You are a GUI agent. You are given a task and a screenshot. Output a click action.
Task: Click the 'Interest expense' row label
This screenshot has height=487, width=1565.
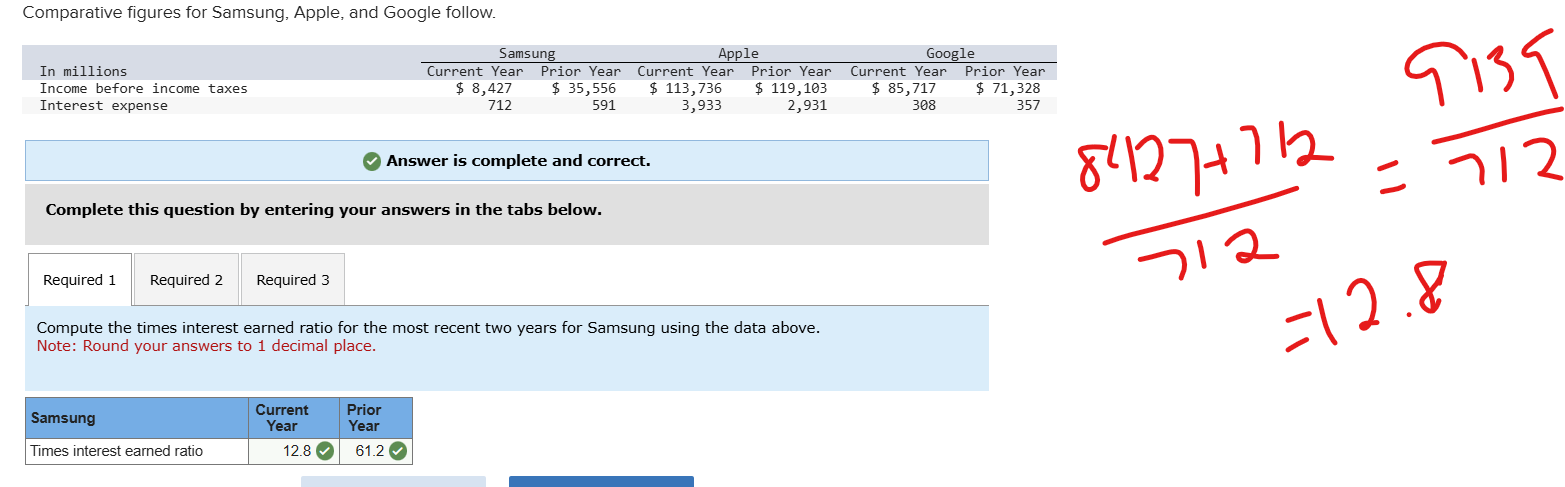pos(103,105)
